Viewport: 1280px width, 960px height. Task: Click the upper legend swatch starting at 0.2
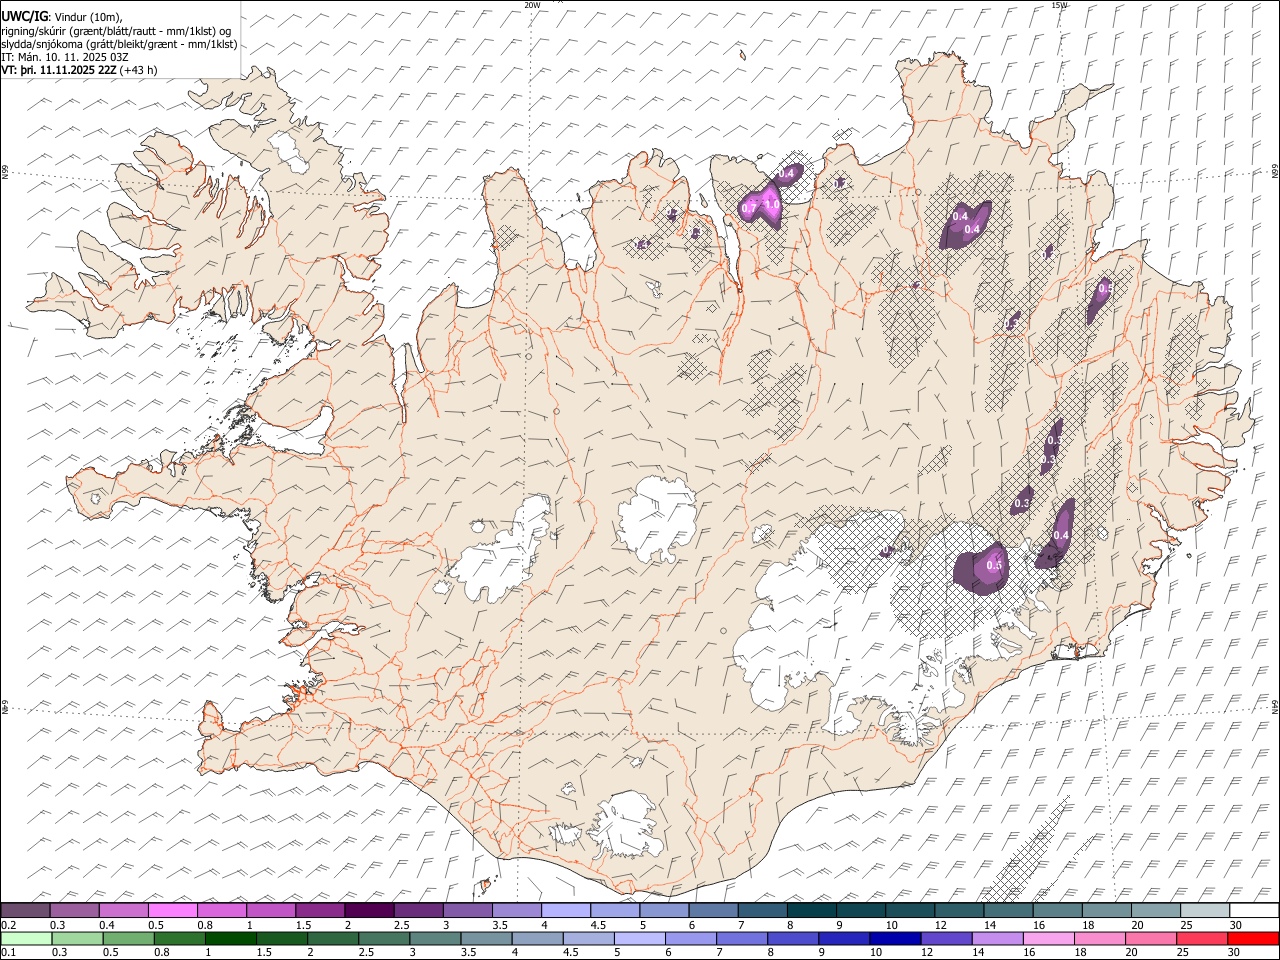pos(26,910)
